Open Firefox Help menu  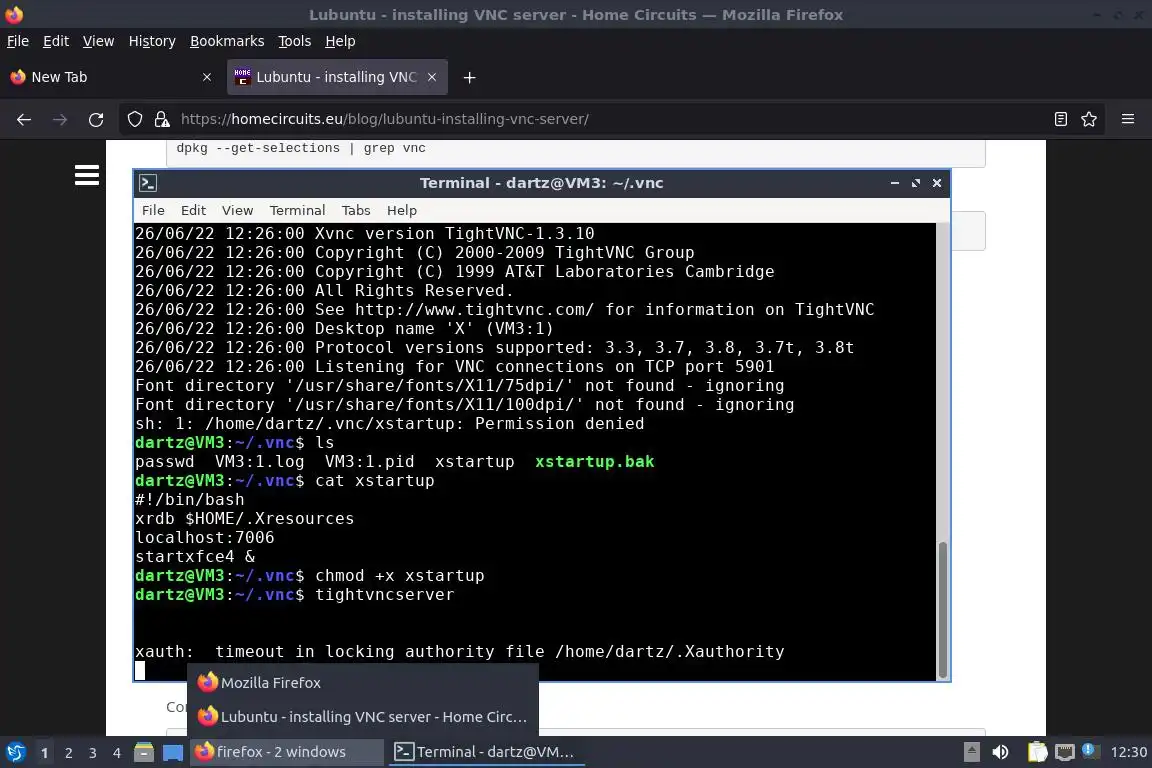pyautogui.click(x=340, y=41)
